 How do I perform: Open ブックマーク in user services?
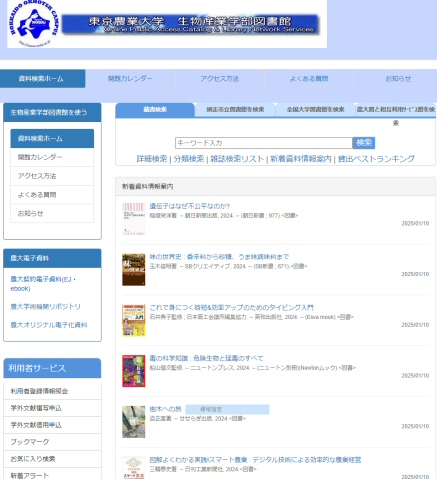pyautogui.click(x=52, y=442)
